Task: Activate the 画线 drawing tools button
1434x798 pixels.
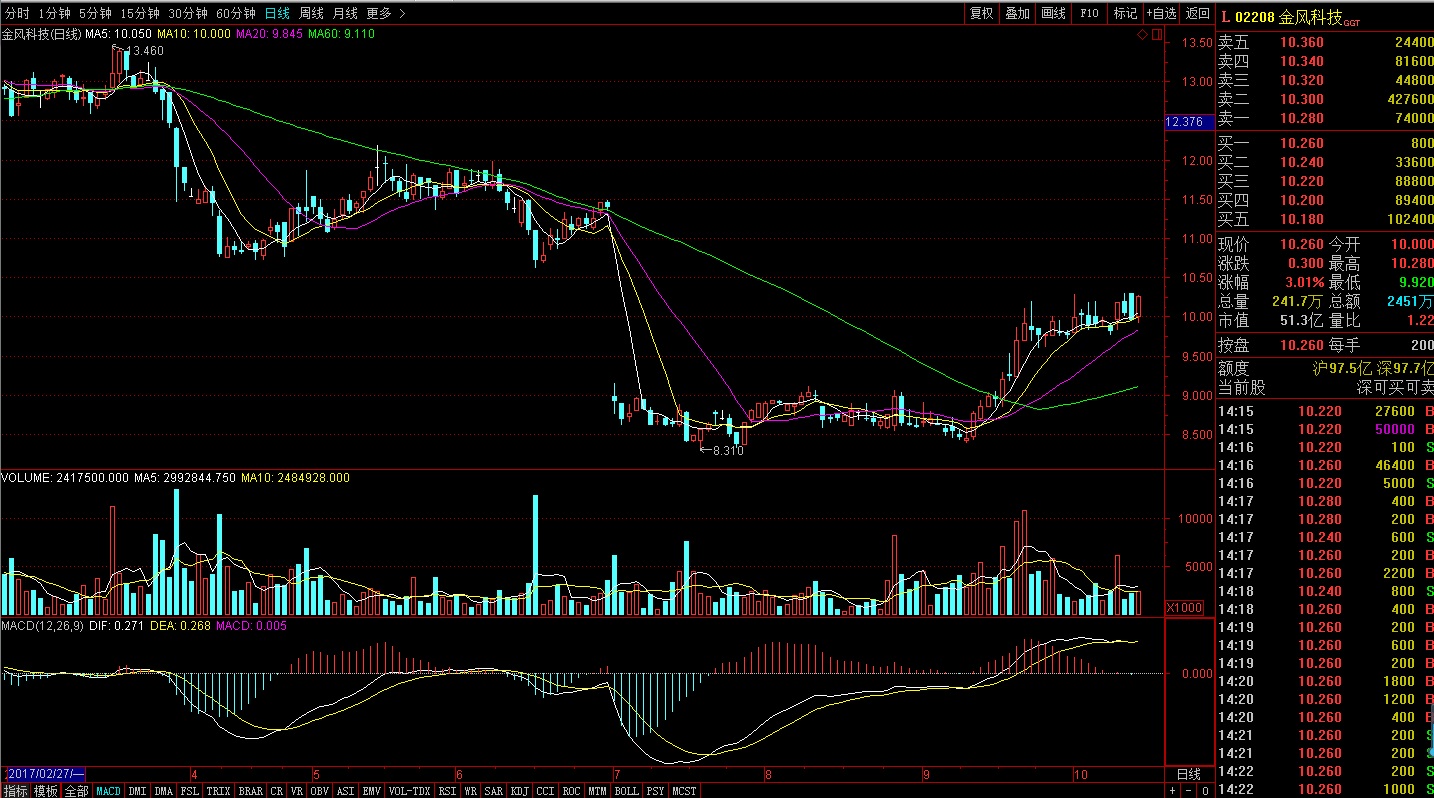Action: coord(1053,13)
